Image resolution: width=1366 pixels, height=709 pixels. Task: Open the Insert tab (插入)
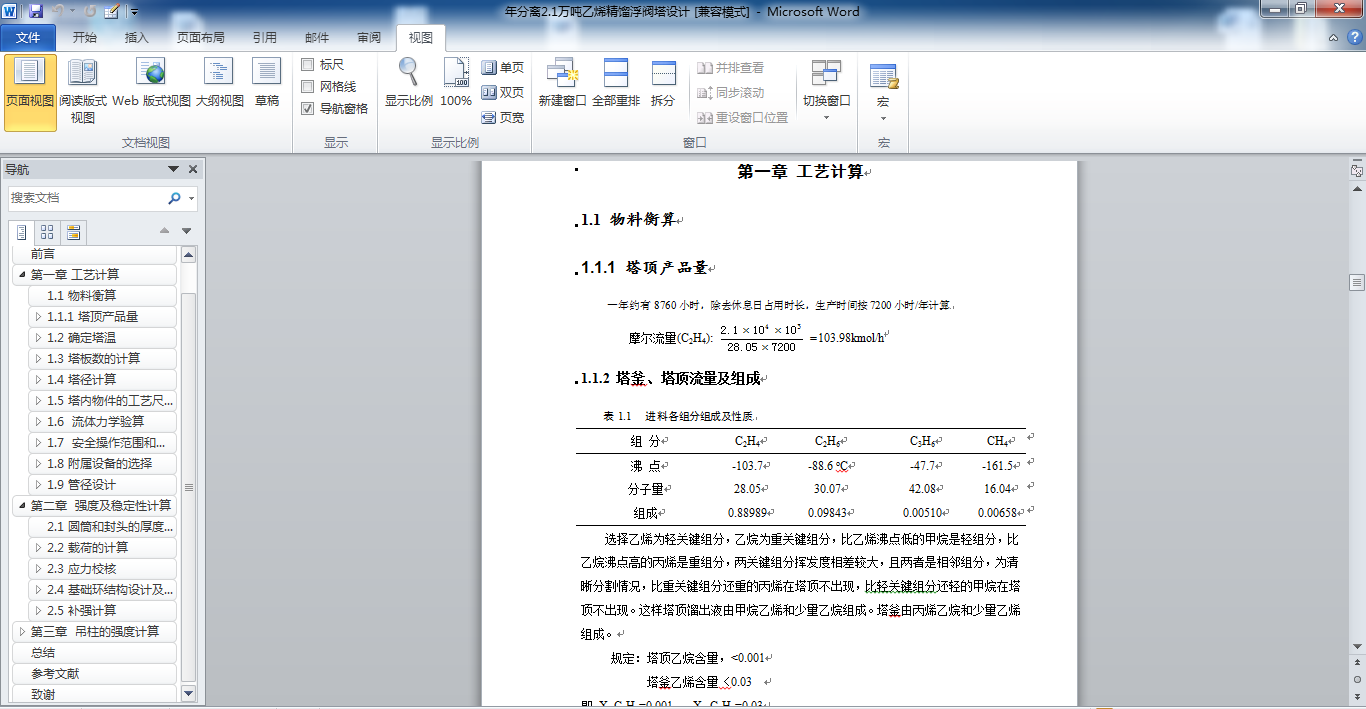pyautogui.click(x=136, y=38)
